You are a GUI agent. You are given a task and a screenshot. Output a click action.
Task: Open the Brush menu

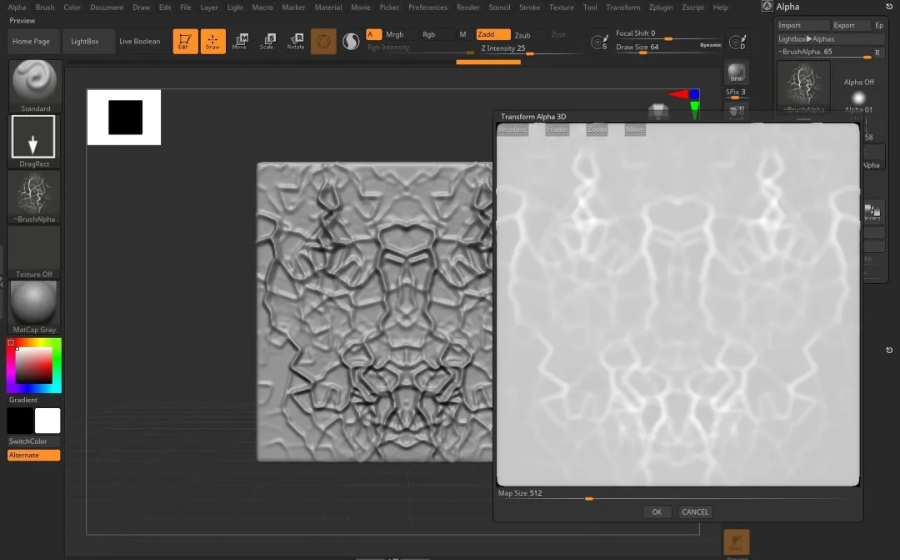pos(45,7)
